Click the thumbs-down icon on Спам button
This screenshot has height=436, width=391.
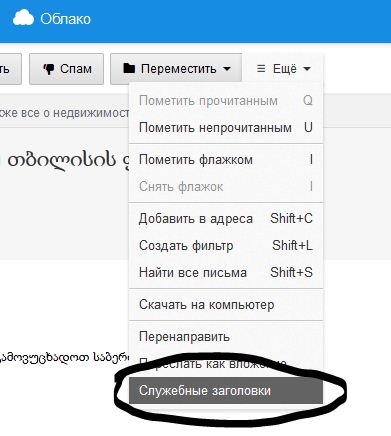[49, 69]
